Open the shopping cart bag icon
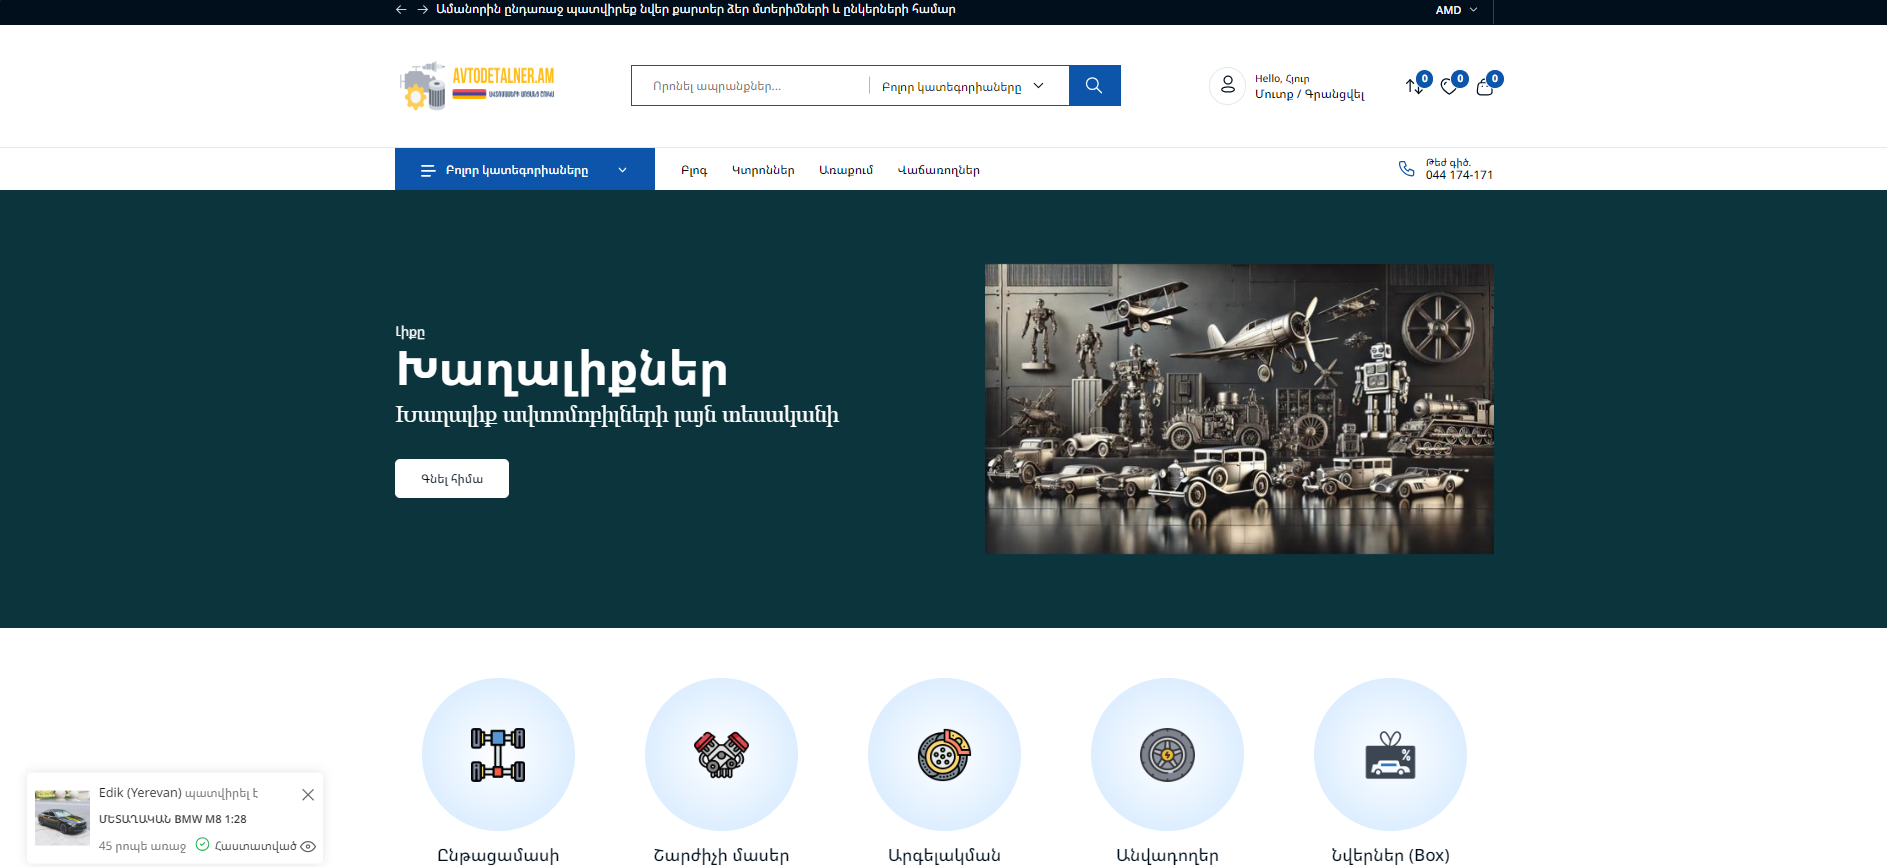This screenshot has width=1887, height=867. coord(1485,87)
